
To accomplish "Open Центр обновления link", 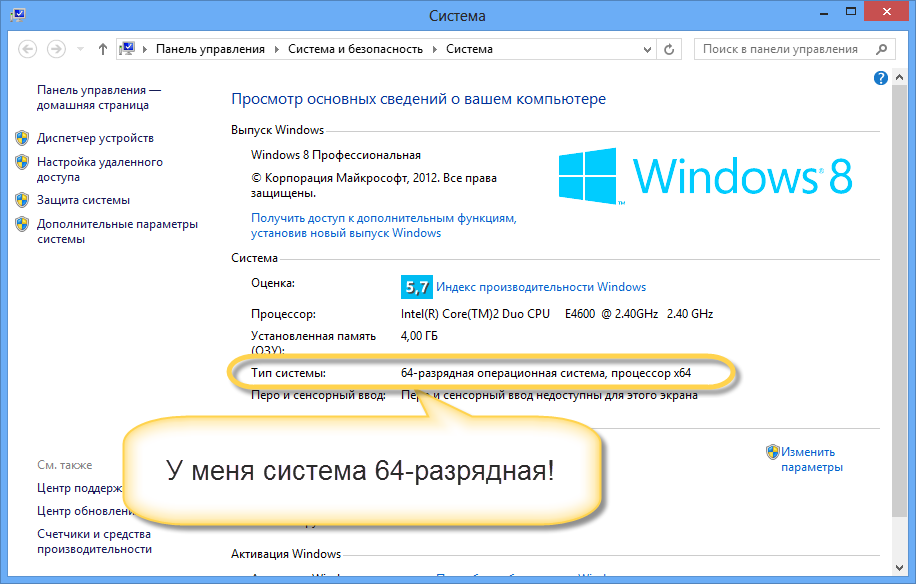I will [x=86, y=511].
